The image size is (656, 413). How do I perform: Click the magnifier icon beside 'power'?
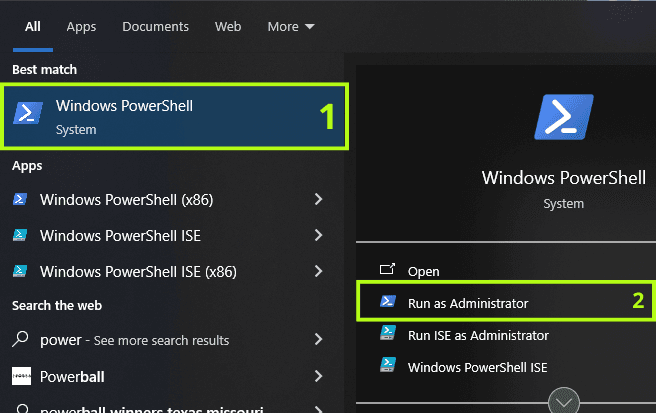click(20, 339)
